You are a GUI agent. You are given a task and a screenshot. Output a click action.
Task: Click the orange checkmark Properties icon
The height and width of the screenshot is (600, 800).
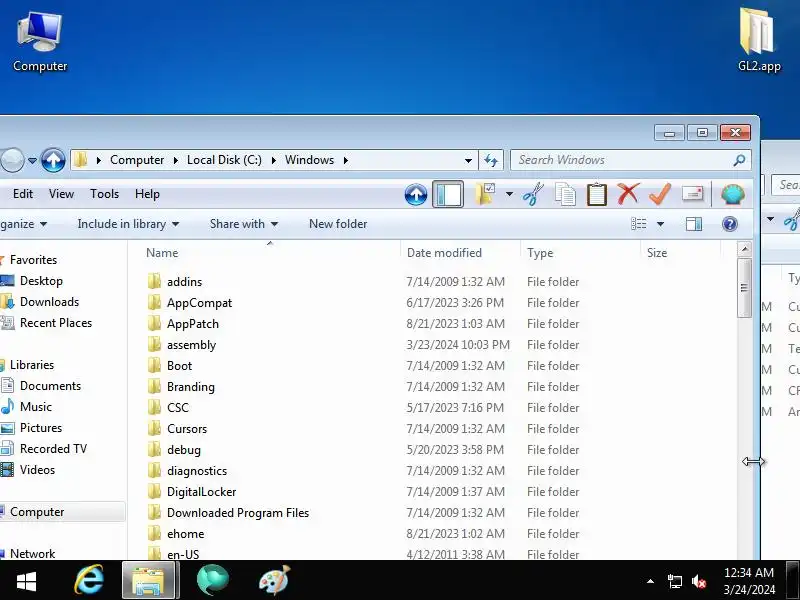click(x=660, y=194)
